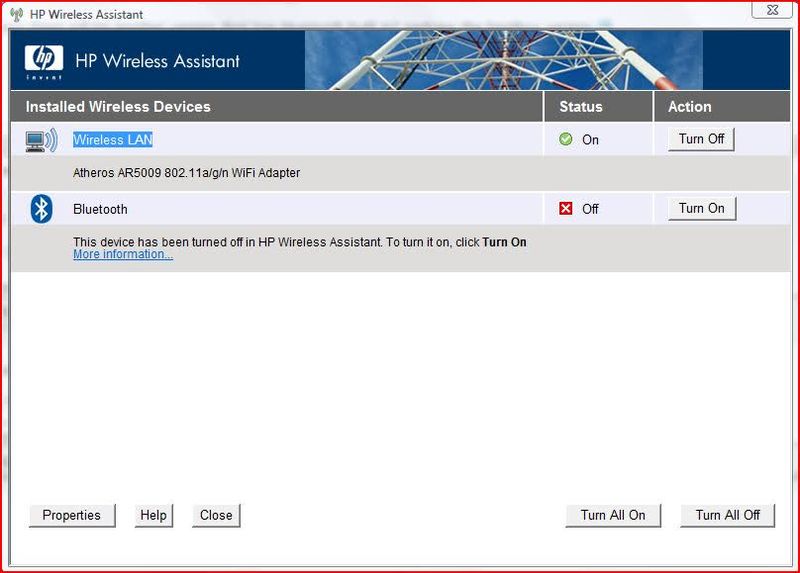
Task: Open Help for Wireless Assistant
Action: [154, 515]
